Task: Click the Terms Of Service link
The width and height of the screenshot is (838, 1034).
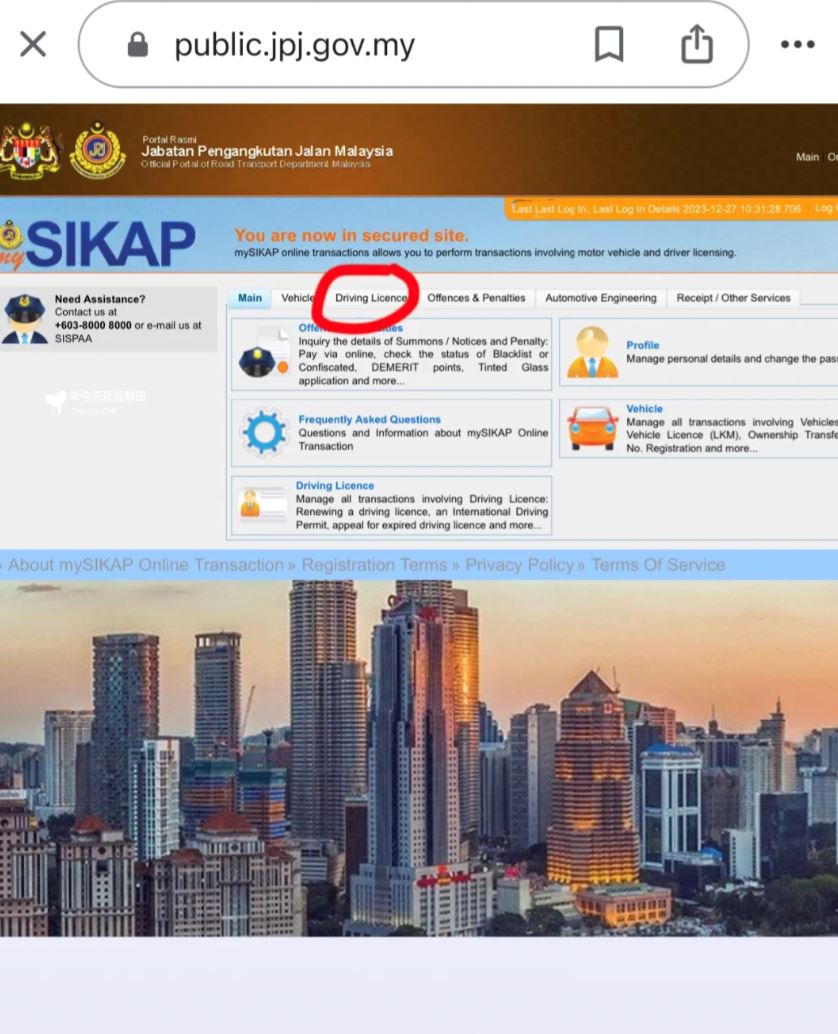Action: 657,564
